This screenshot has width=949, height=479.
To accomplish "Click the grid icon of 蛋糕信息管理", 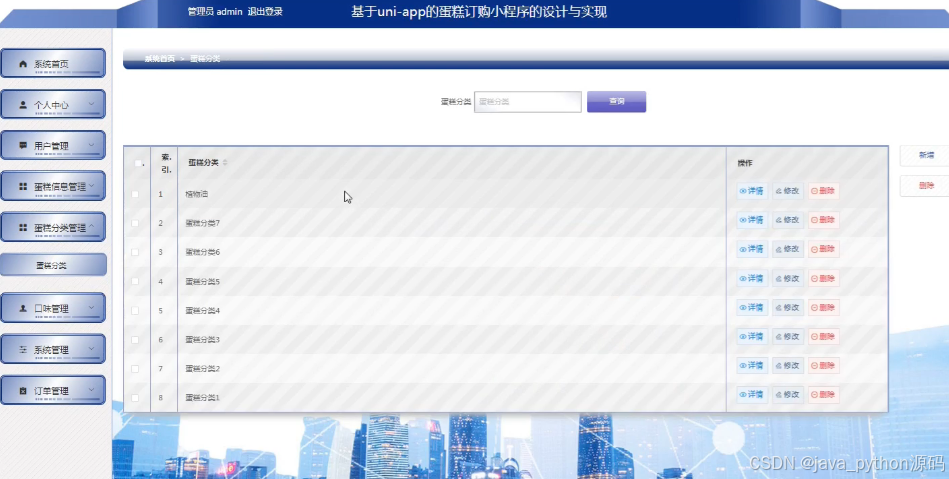I will click(23, 187).
